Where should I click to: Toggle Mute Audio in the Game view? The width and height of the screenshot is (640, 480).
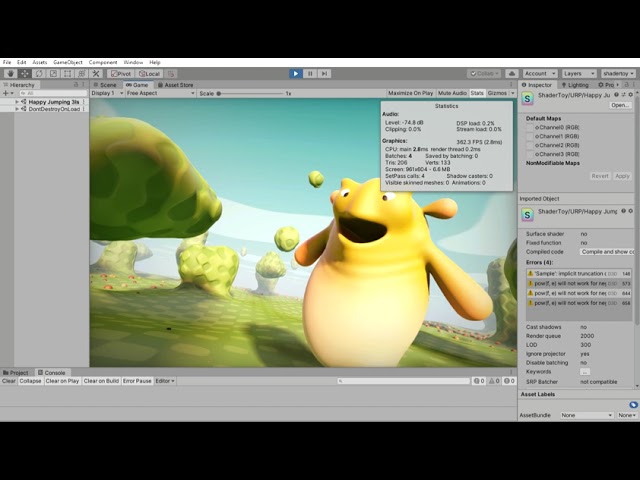[452, 93]
